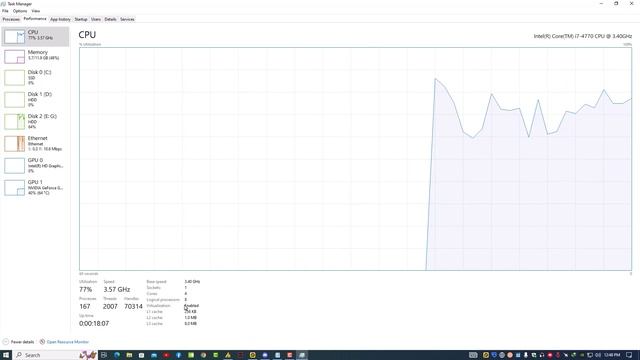This screenshot has width=640, height=360.
Task: Select Disk 0 (C:) SSD entry
Action: (35, 78)
